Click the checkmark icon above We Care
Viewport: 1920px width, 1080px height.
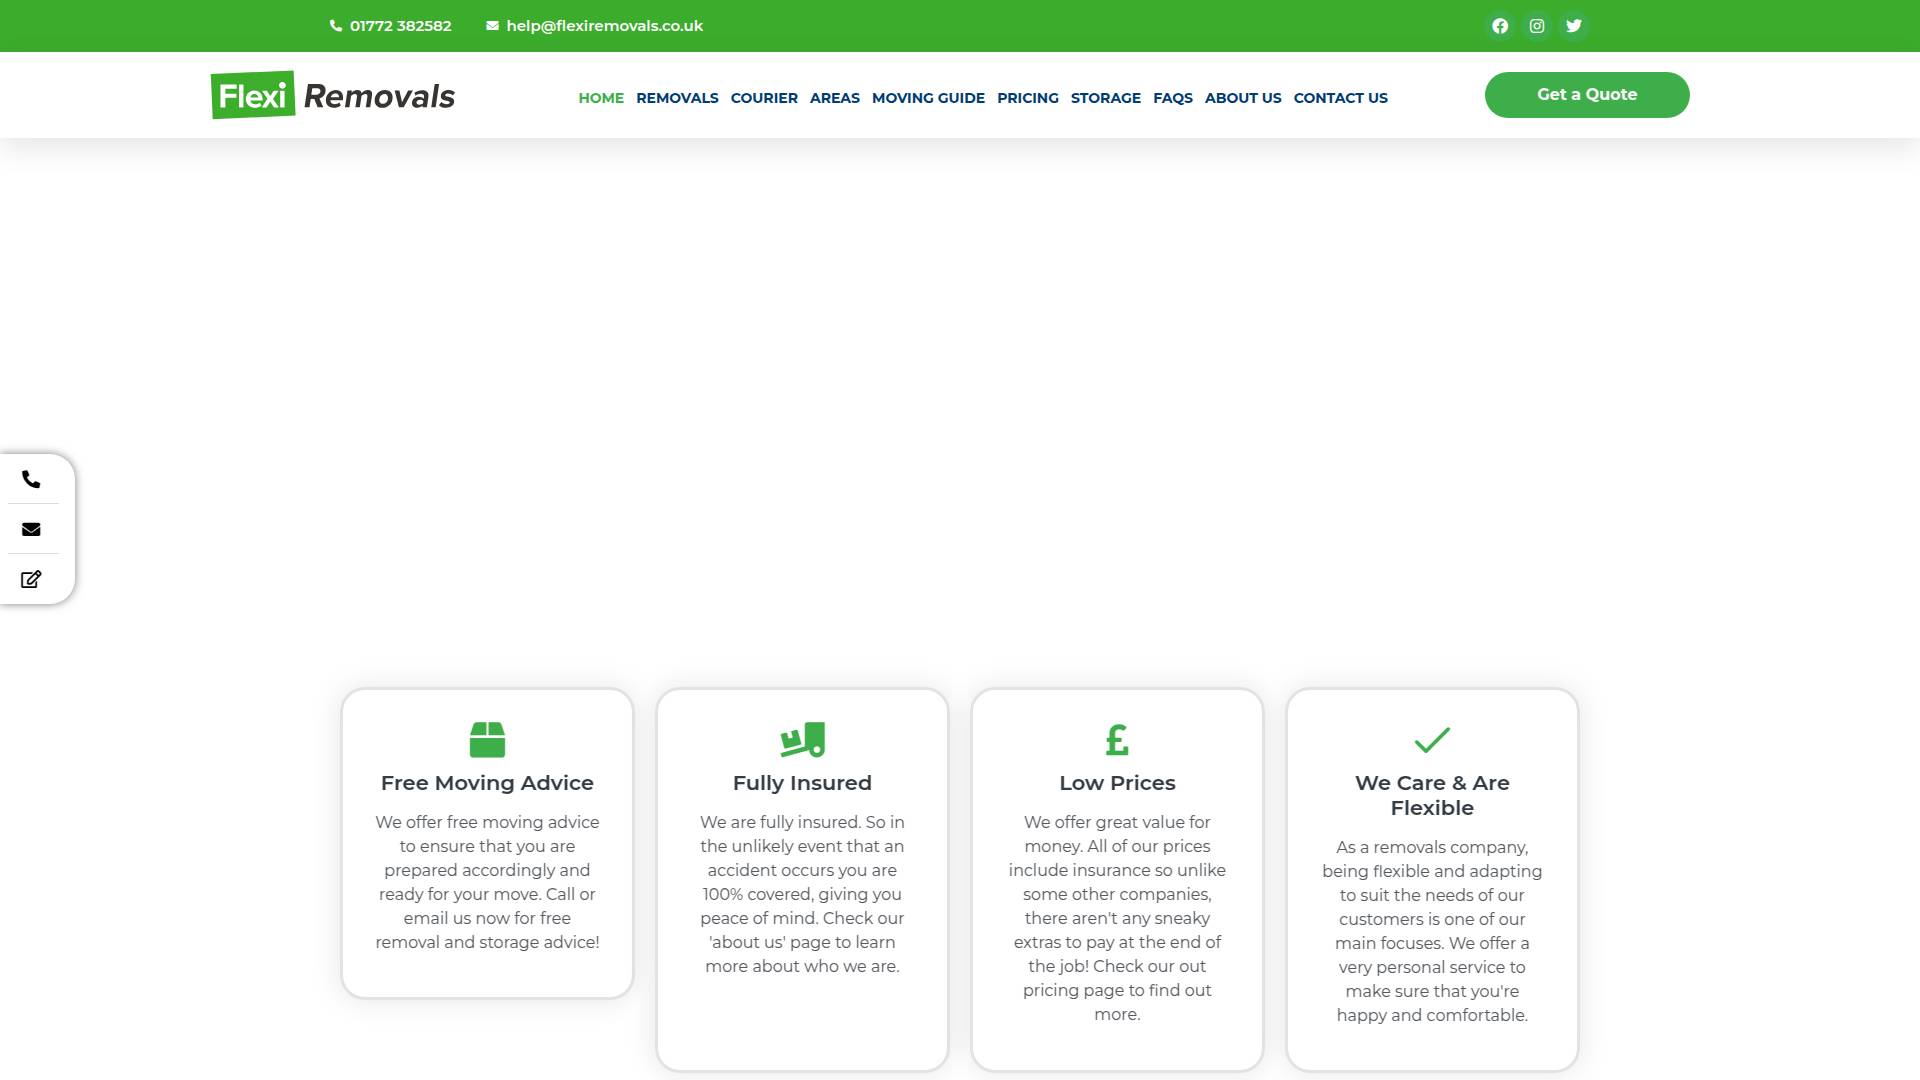click(1432, 740)
